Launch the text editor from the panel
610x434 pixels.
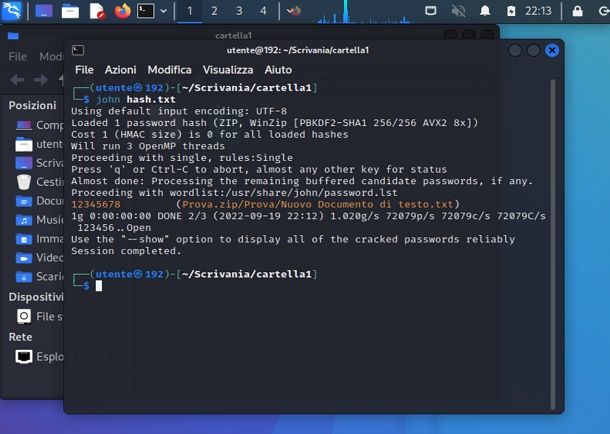click(96, 11)
